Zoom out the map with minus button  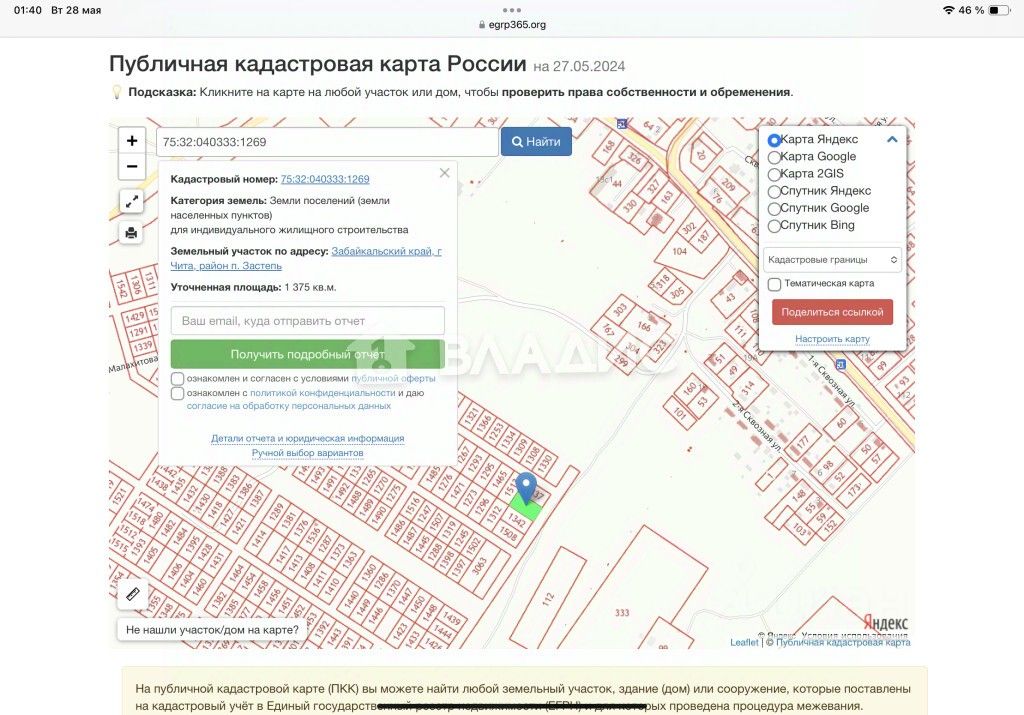click(x=131, y=167)
